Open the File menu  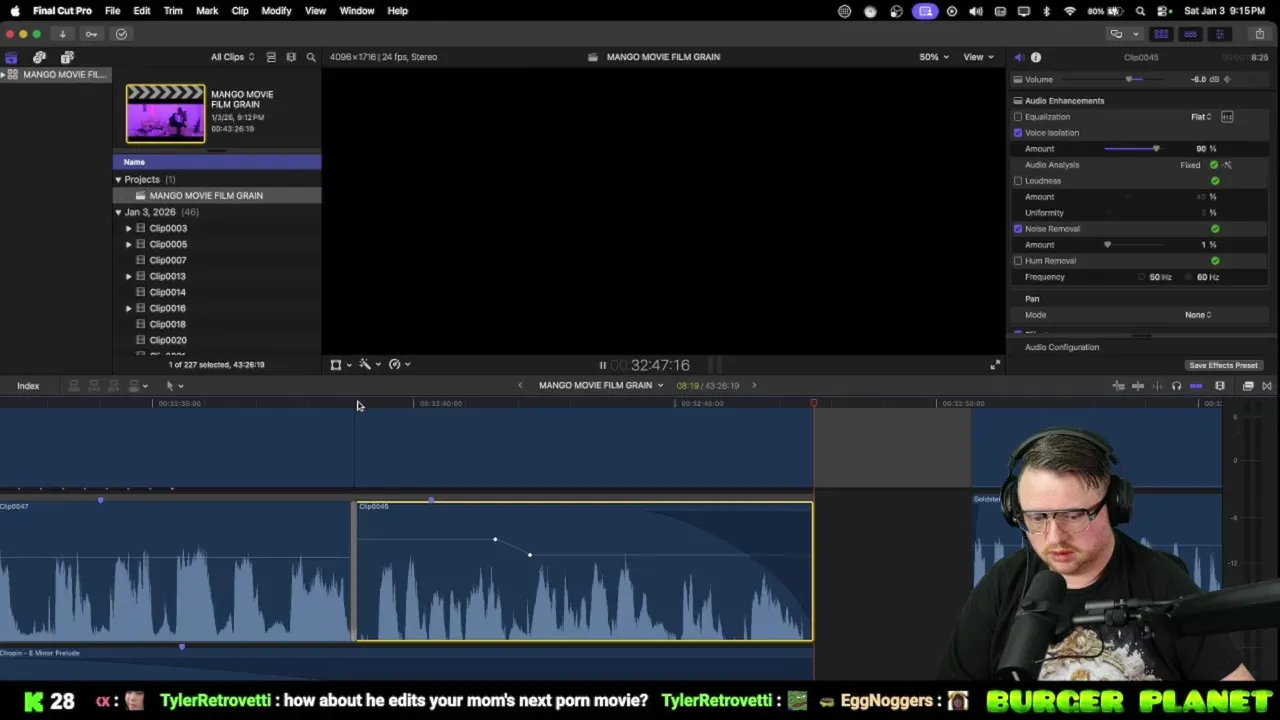tap(112, 11)
